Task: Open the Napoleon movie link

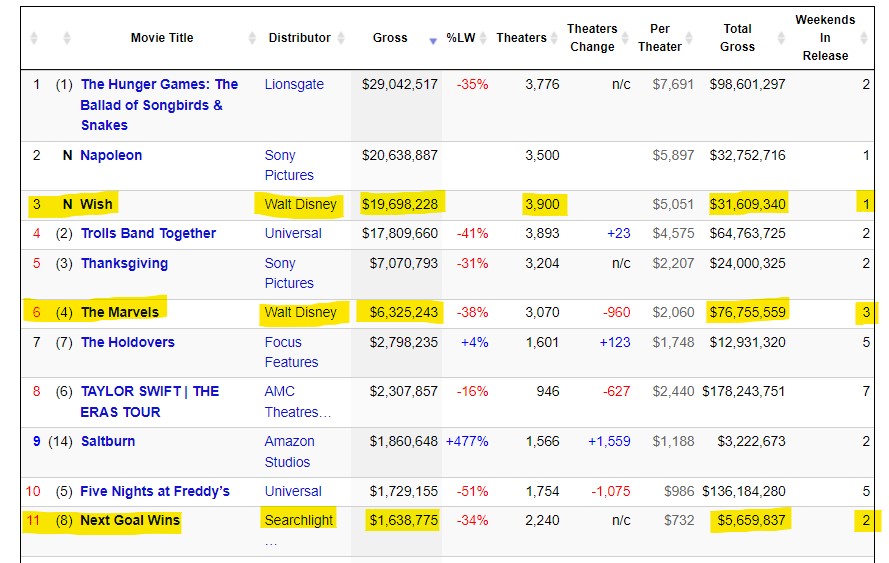Action: coord(111,155)
